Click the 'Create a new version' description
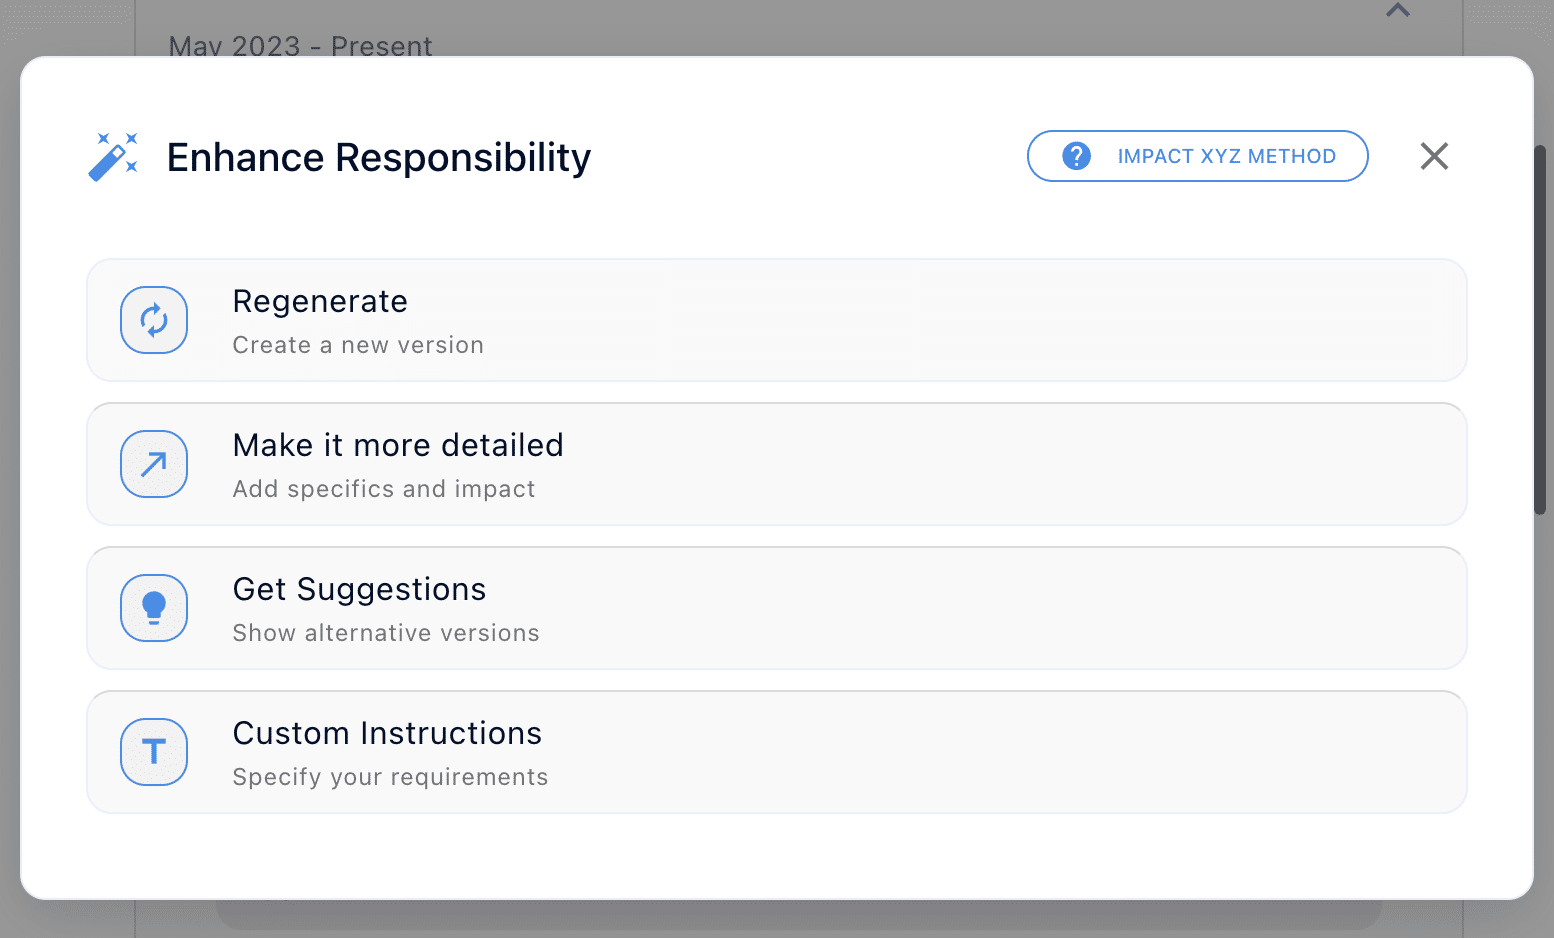The width and height of the screenshot is (1554, 938). coord(358,345)
